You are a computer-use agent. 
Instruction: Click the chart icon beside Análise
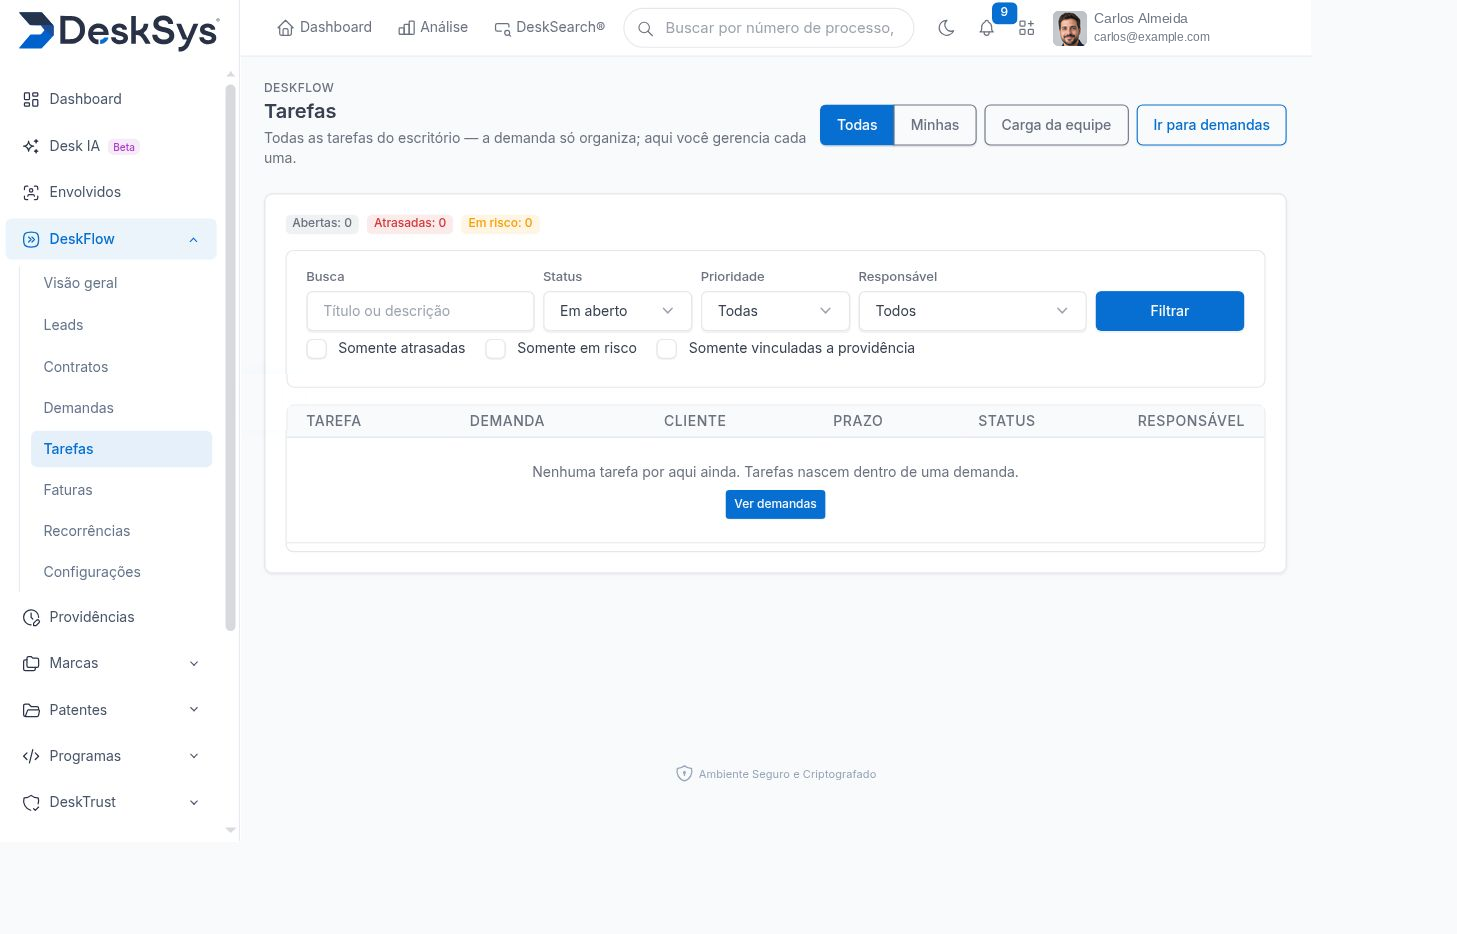tap(406, 28)
